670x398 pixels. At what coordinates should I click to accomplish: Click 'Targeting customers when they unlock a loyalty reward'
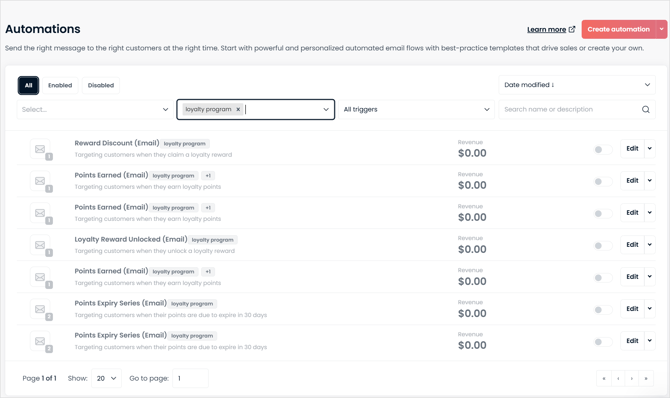tap(155, 251)
